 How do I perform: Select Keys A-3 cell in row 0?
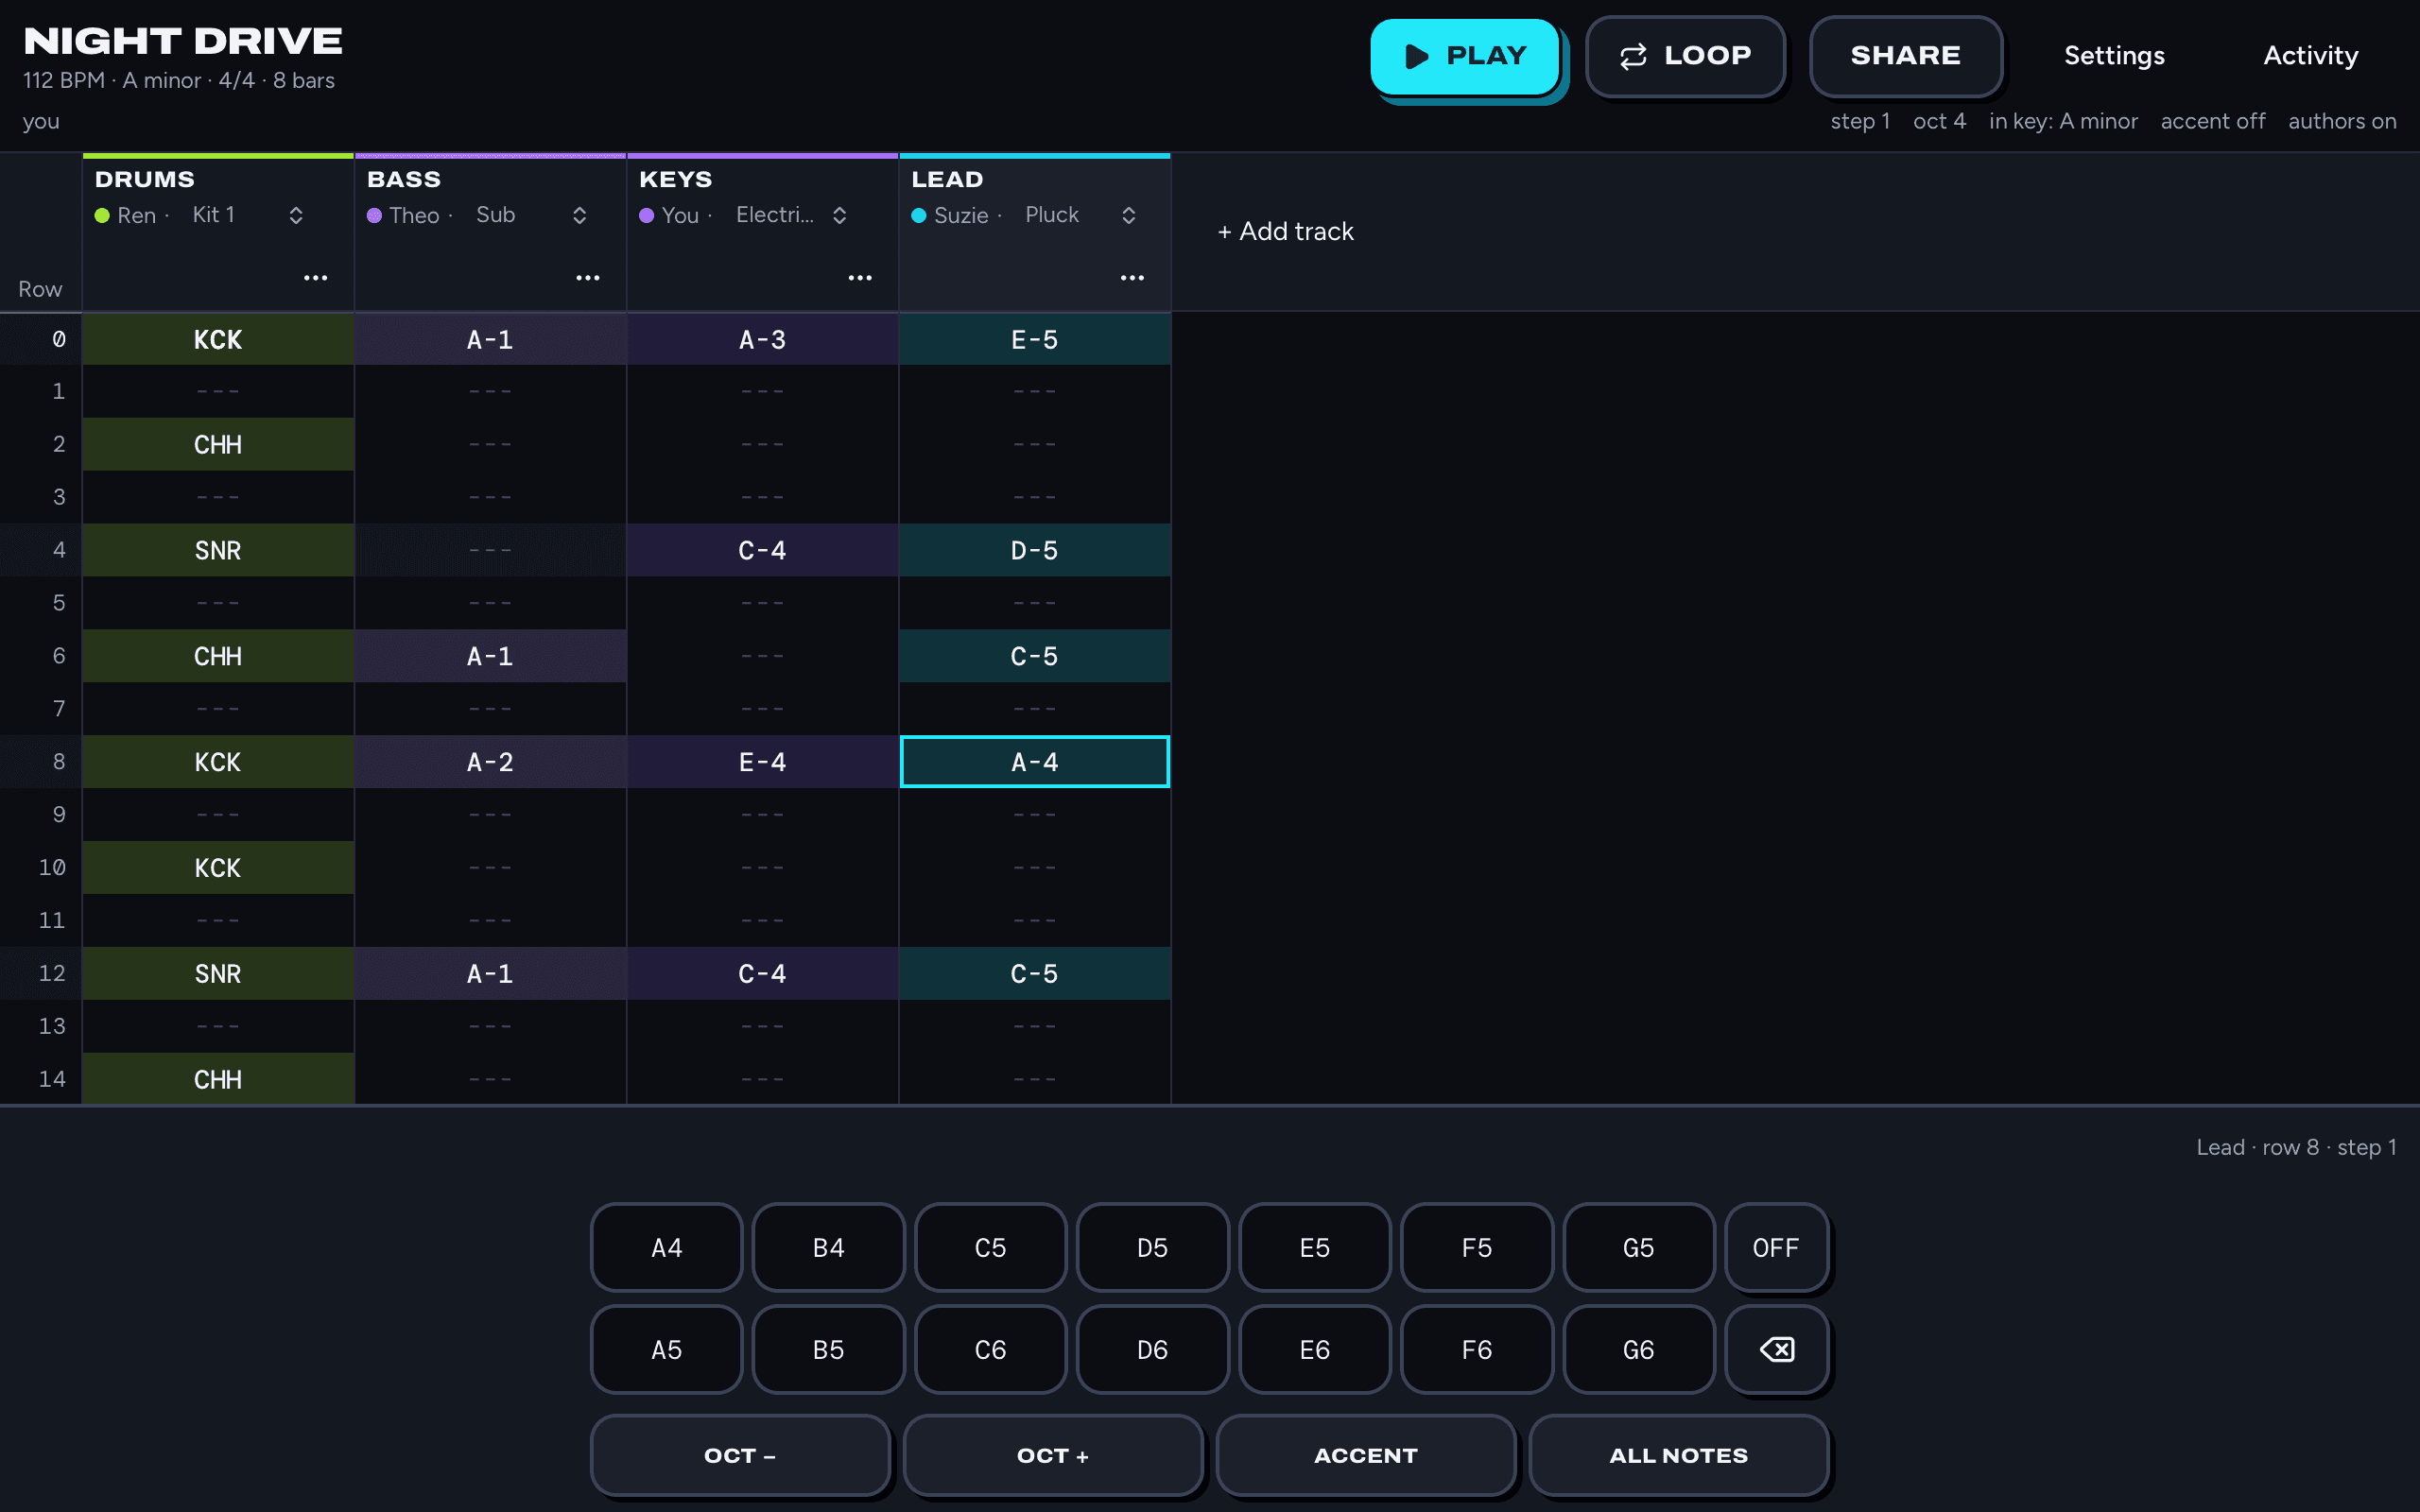click(762, 339)
